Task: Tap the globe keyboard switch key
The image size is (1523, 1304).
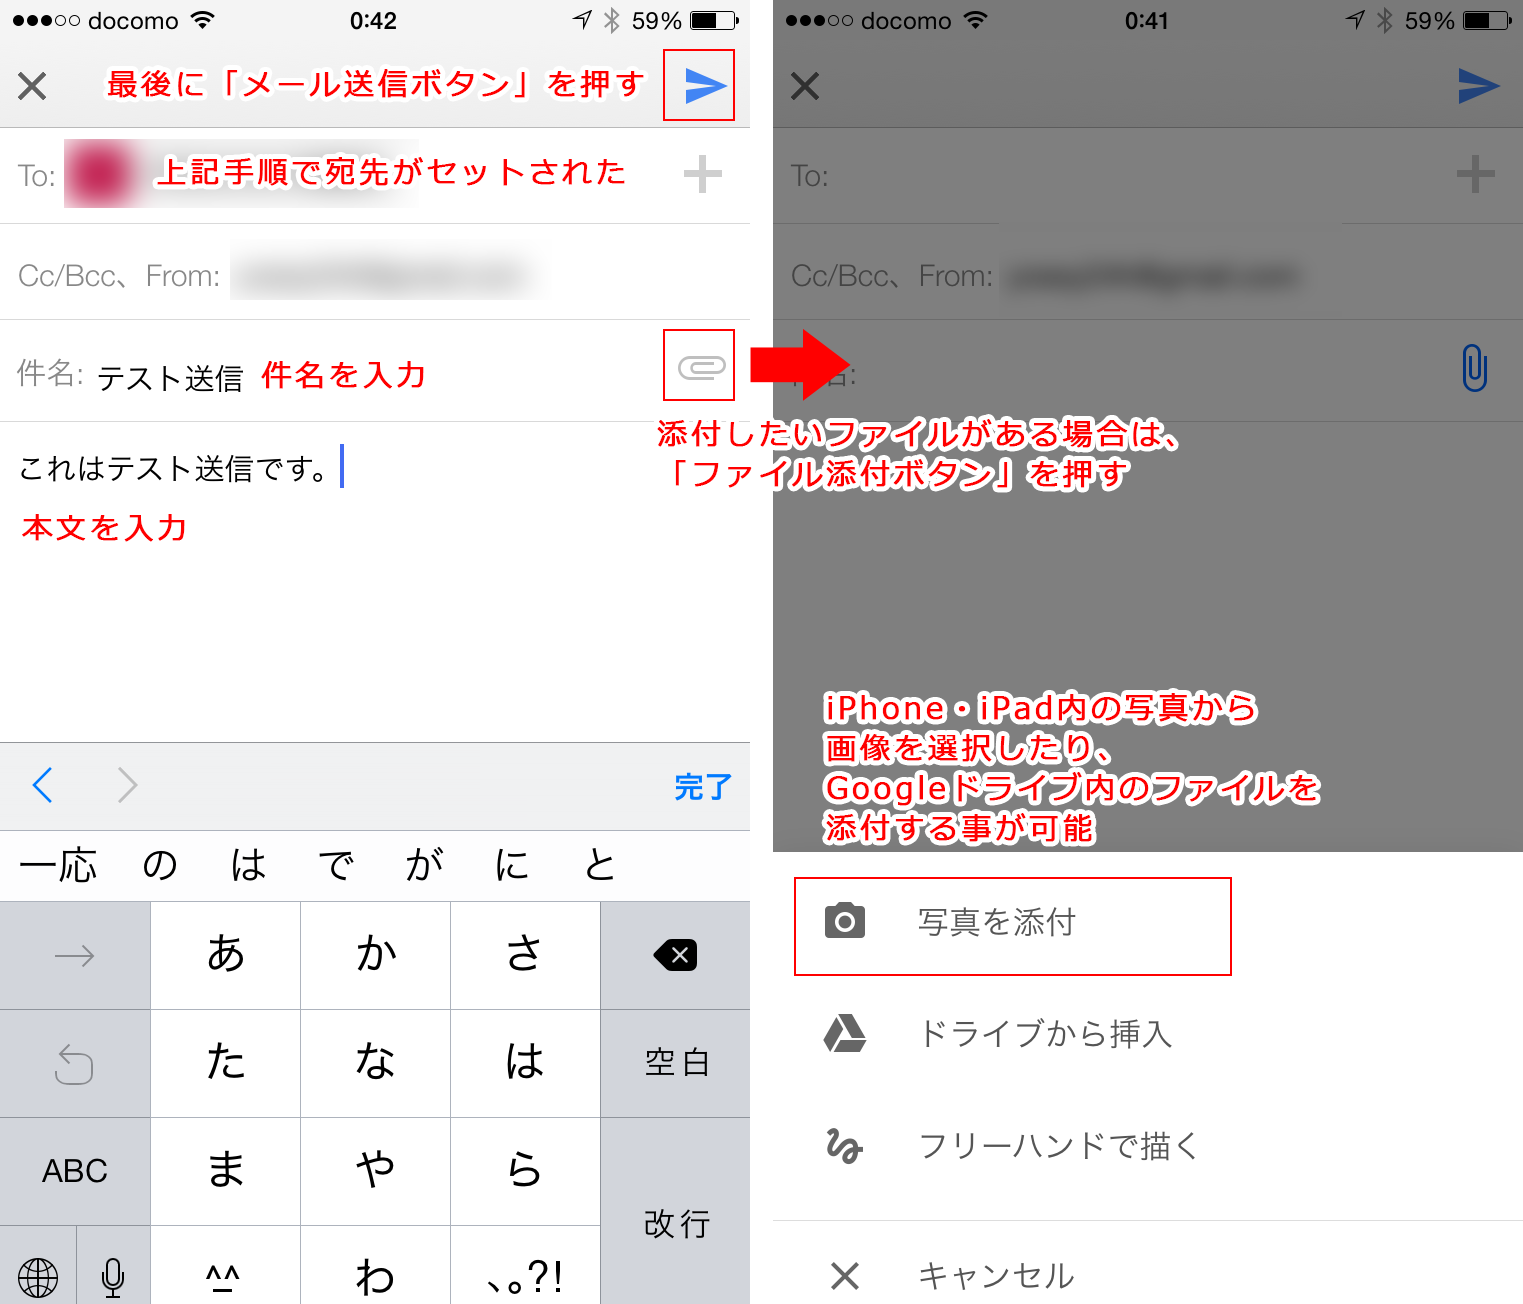Action: tap(38, 1276)
